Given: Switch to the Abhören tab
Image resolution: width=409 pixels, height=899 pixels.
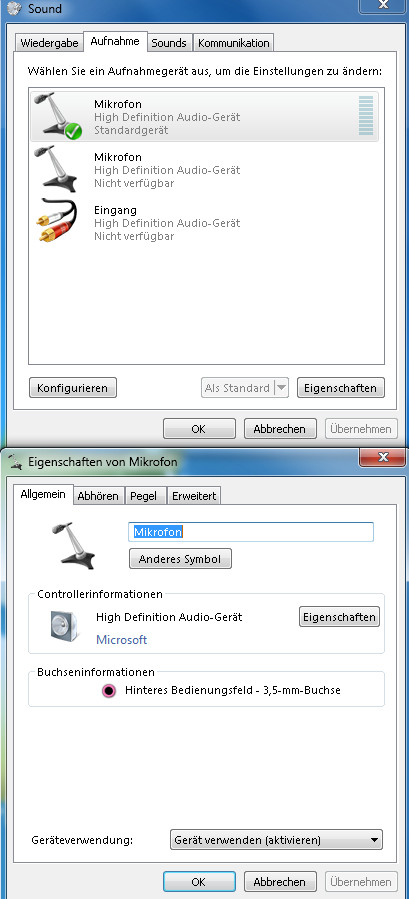Looking at the screenshot, I should tap(98, 496).
